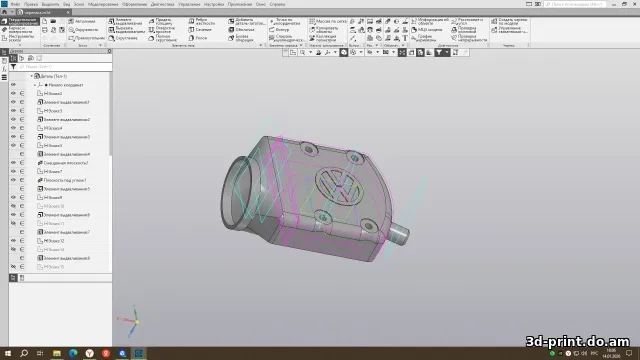Image resolution: width=640 pixels, height=360 pixels.
Task: Select the Autoline (Автолиния) sketch tool
Action: point(82,21)
